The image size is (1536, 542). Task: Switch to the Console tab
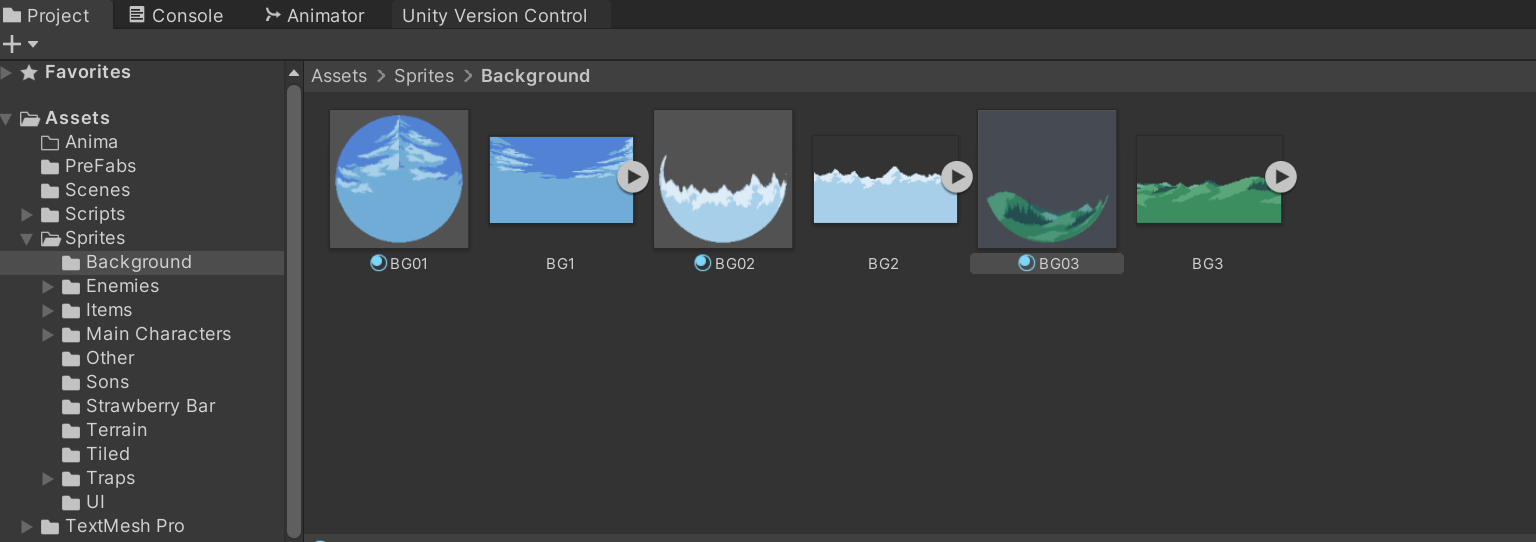176,16
